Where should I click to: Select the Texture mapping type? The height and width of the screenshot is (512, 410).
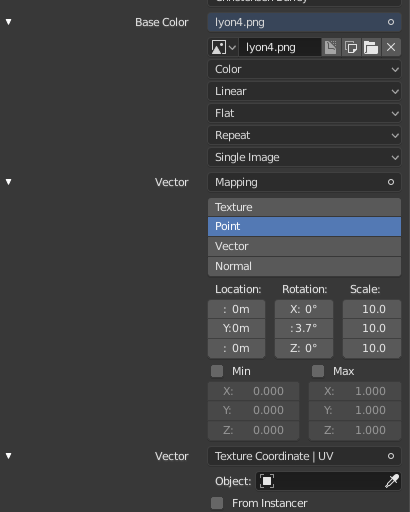tap(304, 207)
